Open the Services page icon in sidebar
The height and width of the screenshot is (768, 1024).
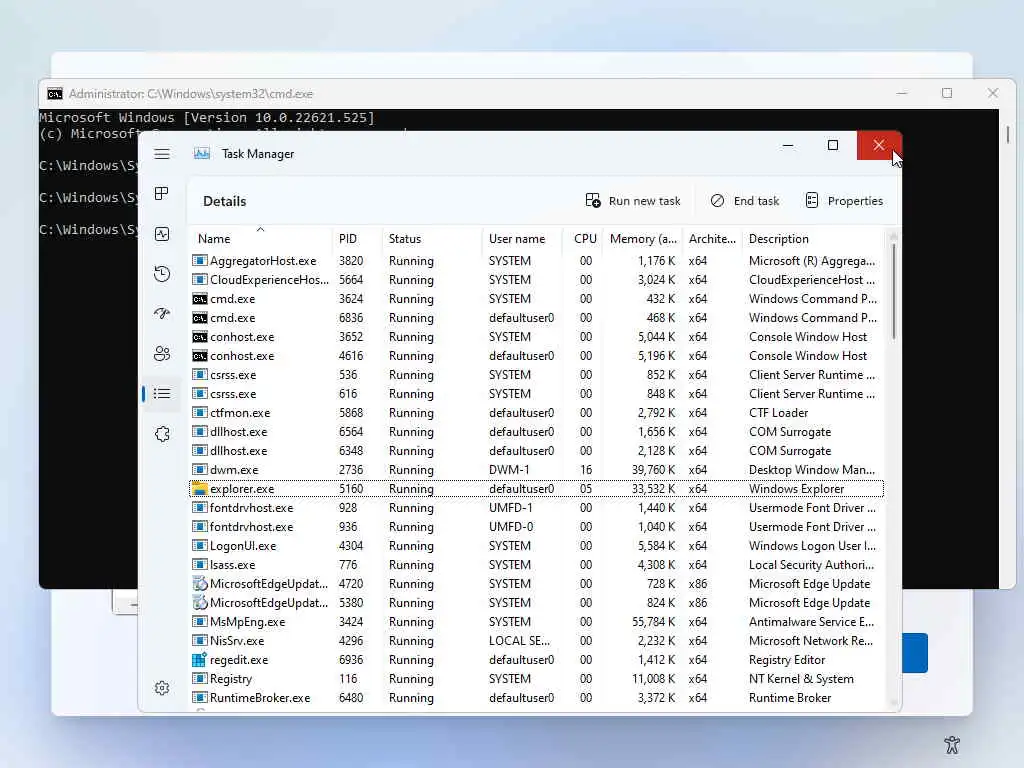tap(162, 434)
